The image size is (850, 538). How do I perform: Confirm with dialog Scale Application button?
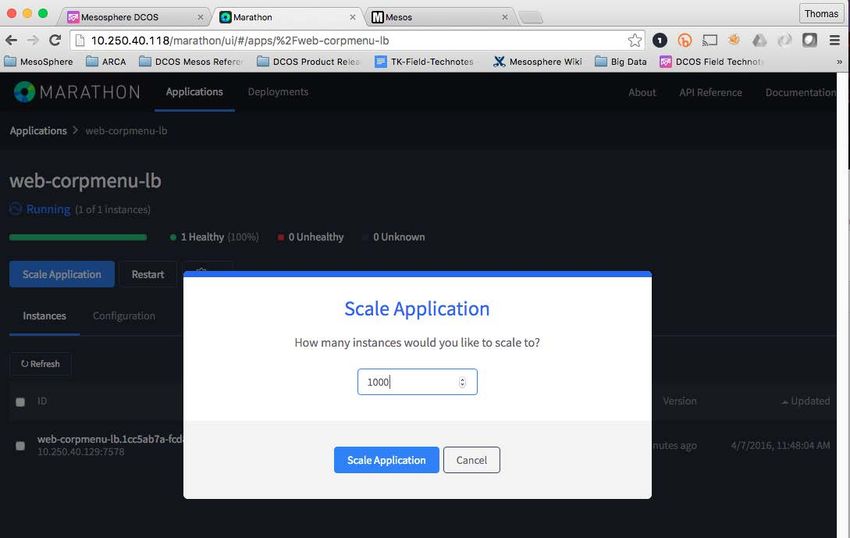pos(387,460)
